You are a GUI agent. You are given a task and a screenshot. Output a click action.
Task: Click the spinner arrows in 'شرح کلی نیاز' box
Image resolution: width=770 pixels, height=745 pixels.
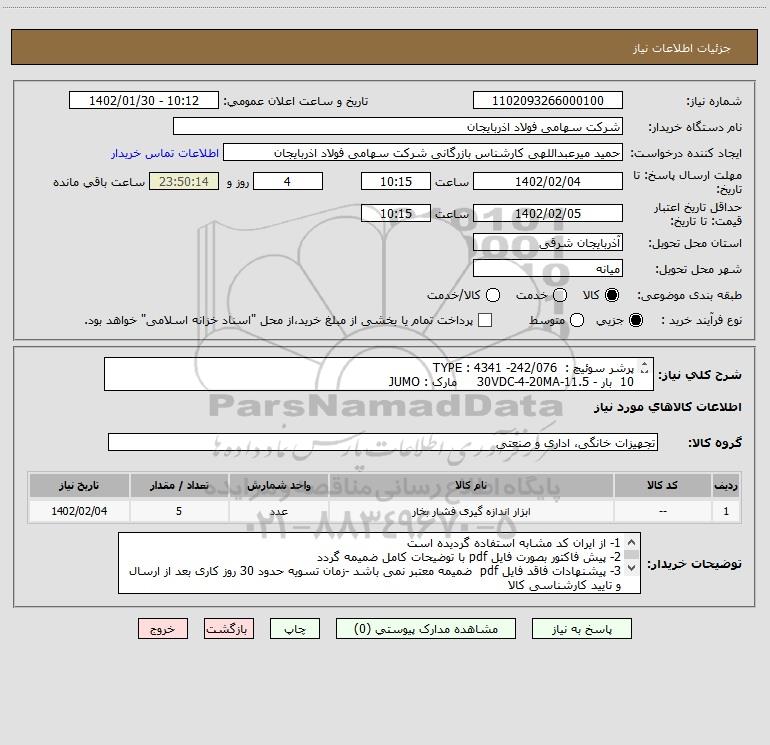645,367
